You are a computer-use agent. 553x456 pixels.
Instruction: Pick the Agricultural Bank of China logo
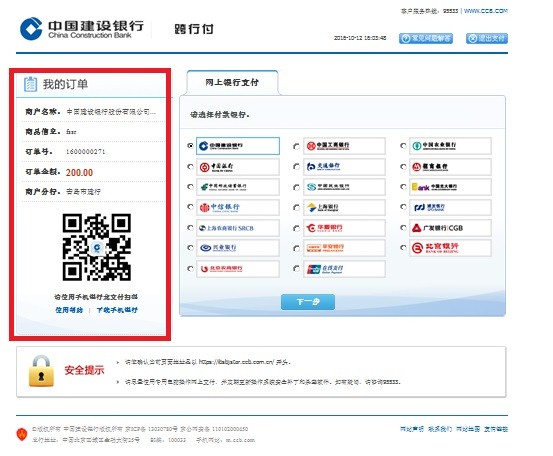point(450,146)
